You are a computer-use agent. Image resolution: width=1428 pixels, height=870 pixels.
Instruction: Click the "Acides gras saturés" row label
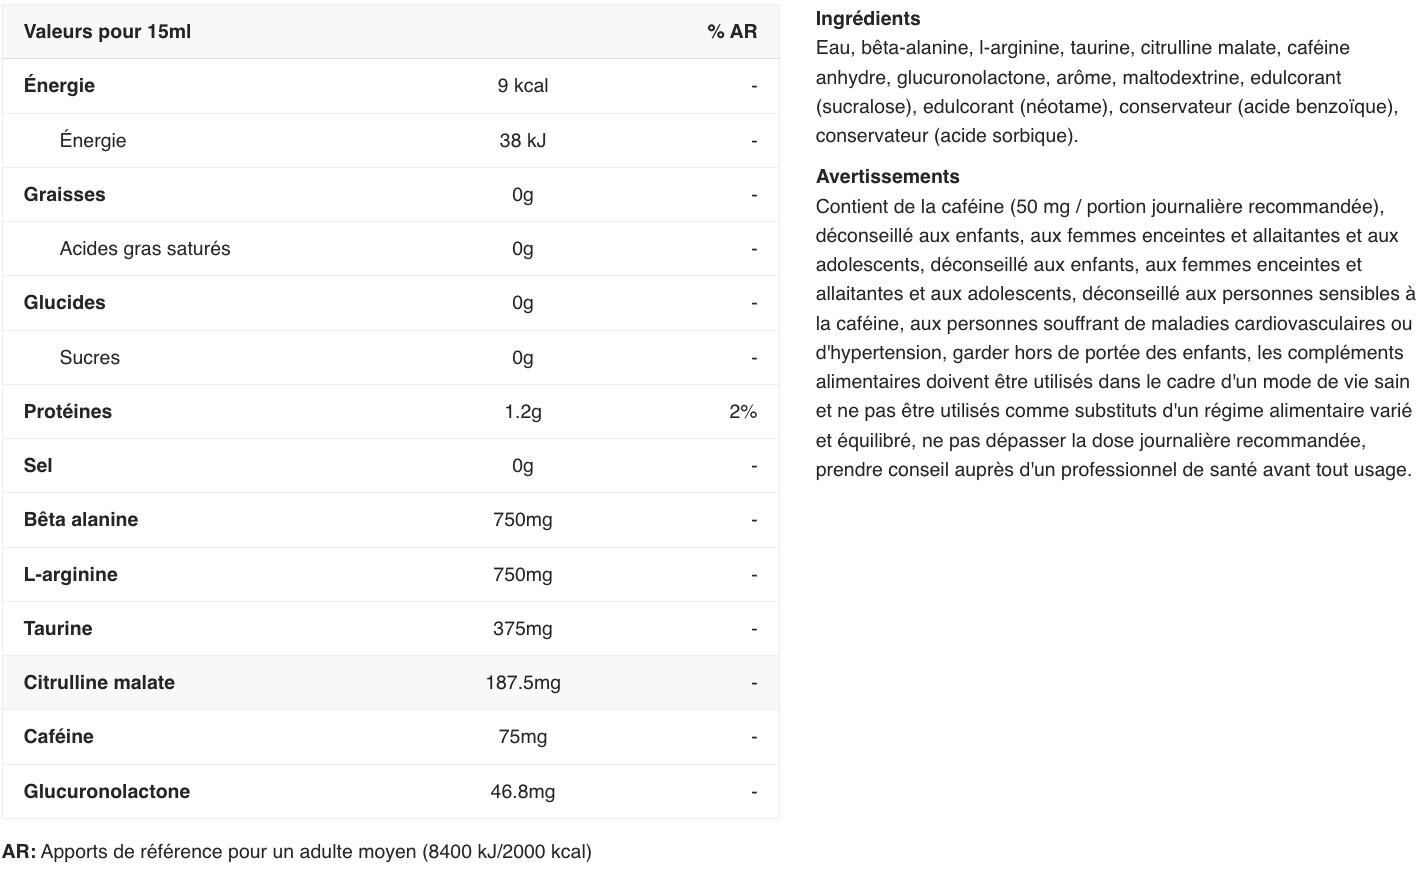[x=145, y=249]
